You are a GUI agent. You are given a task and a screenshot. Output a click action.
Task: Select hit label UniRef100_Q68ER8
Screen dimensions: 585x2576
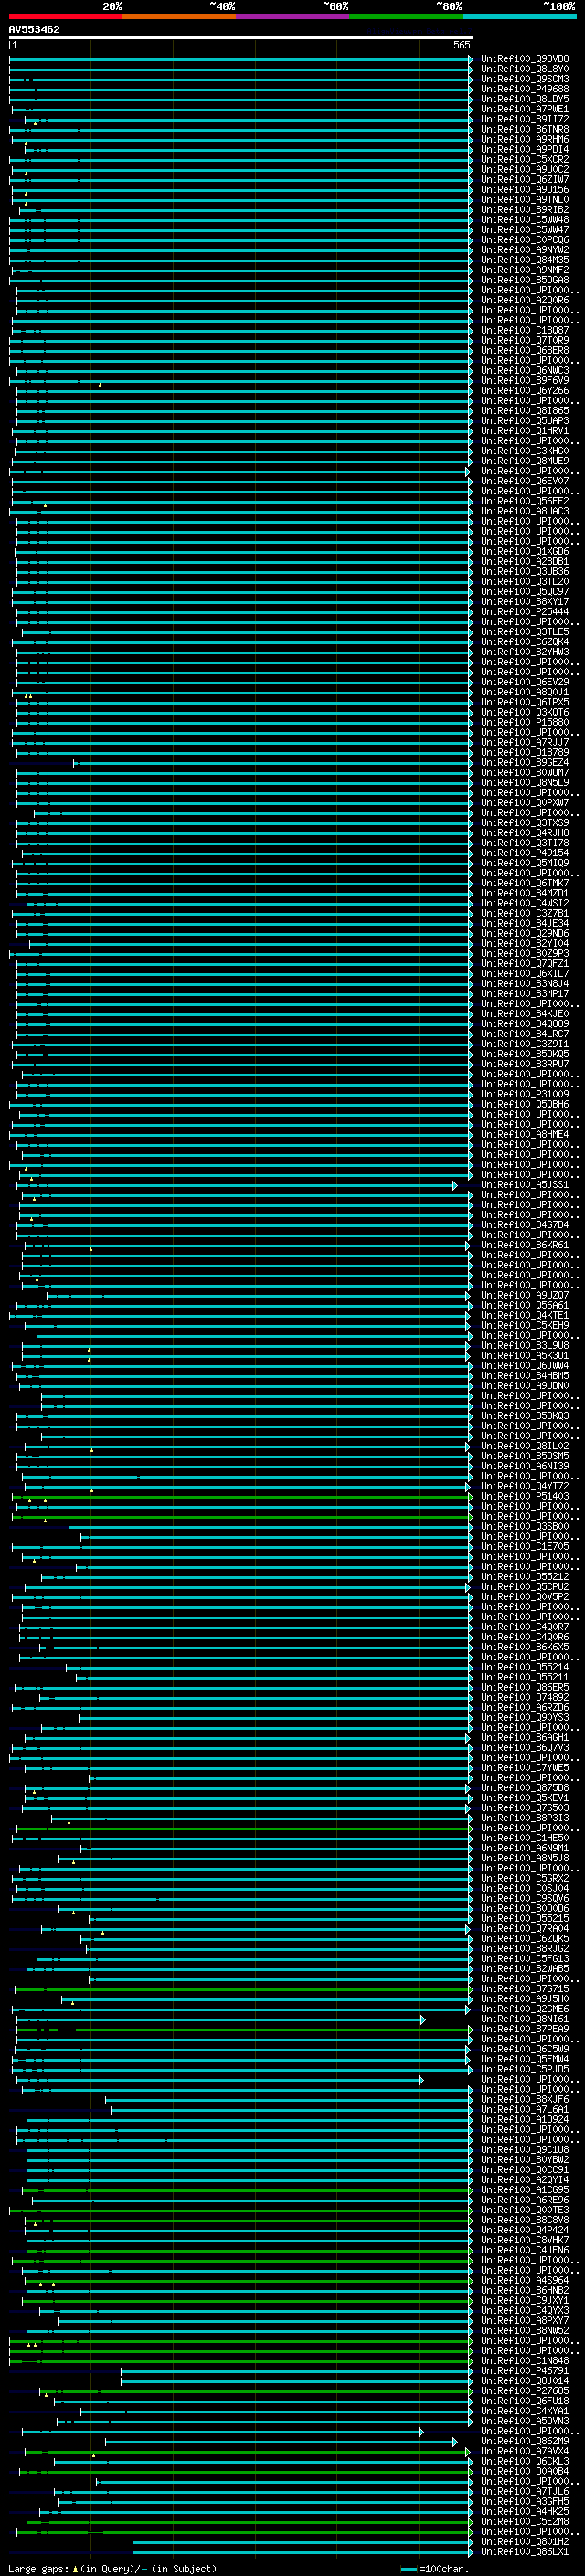click(525, 350)
